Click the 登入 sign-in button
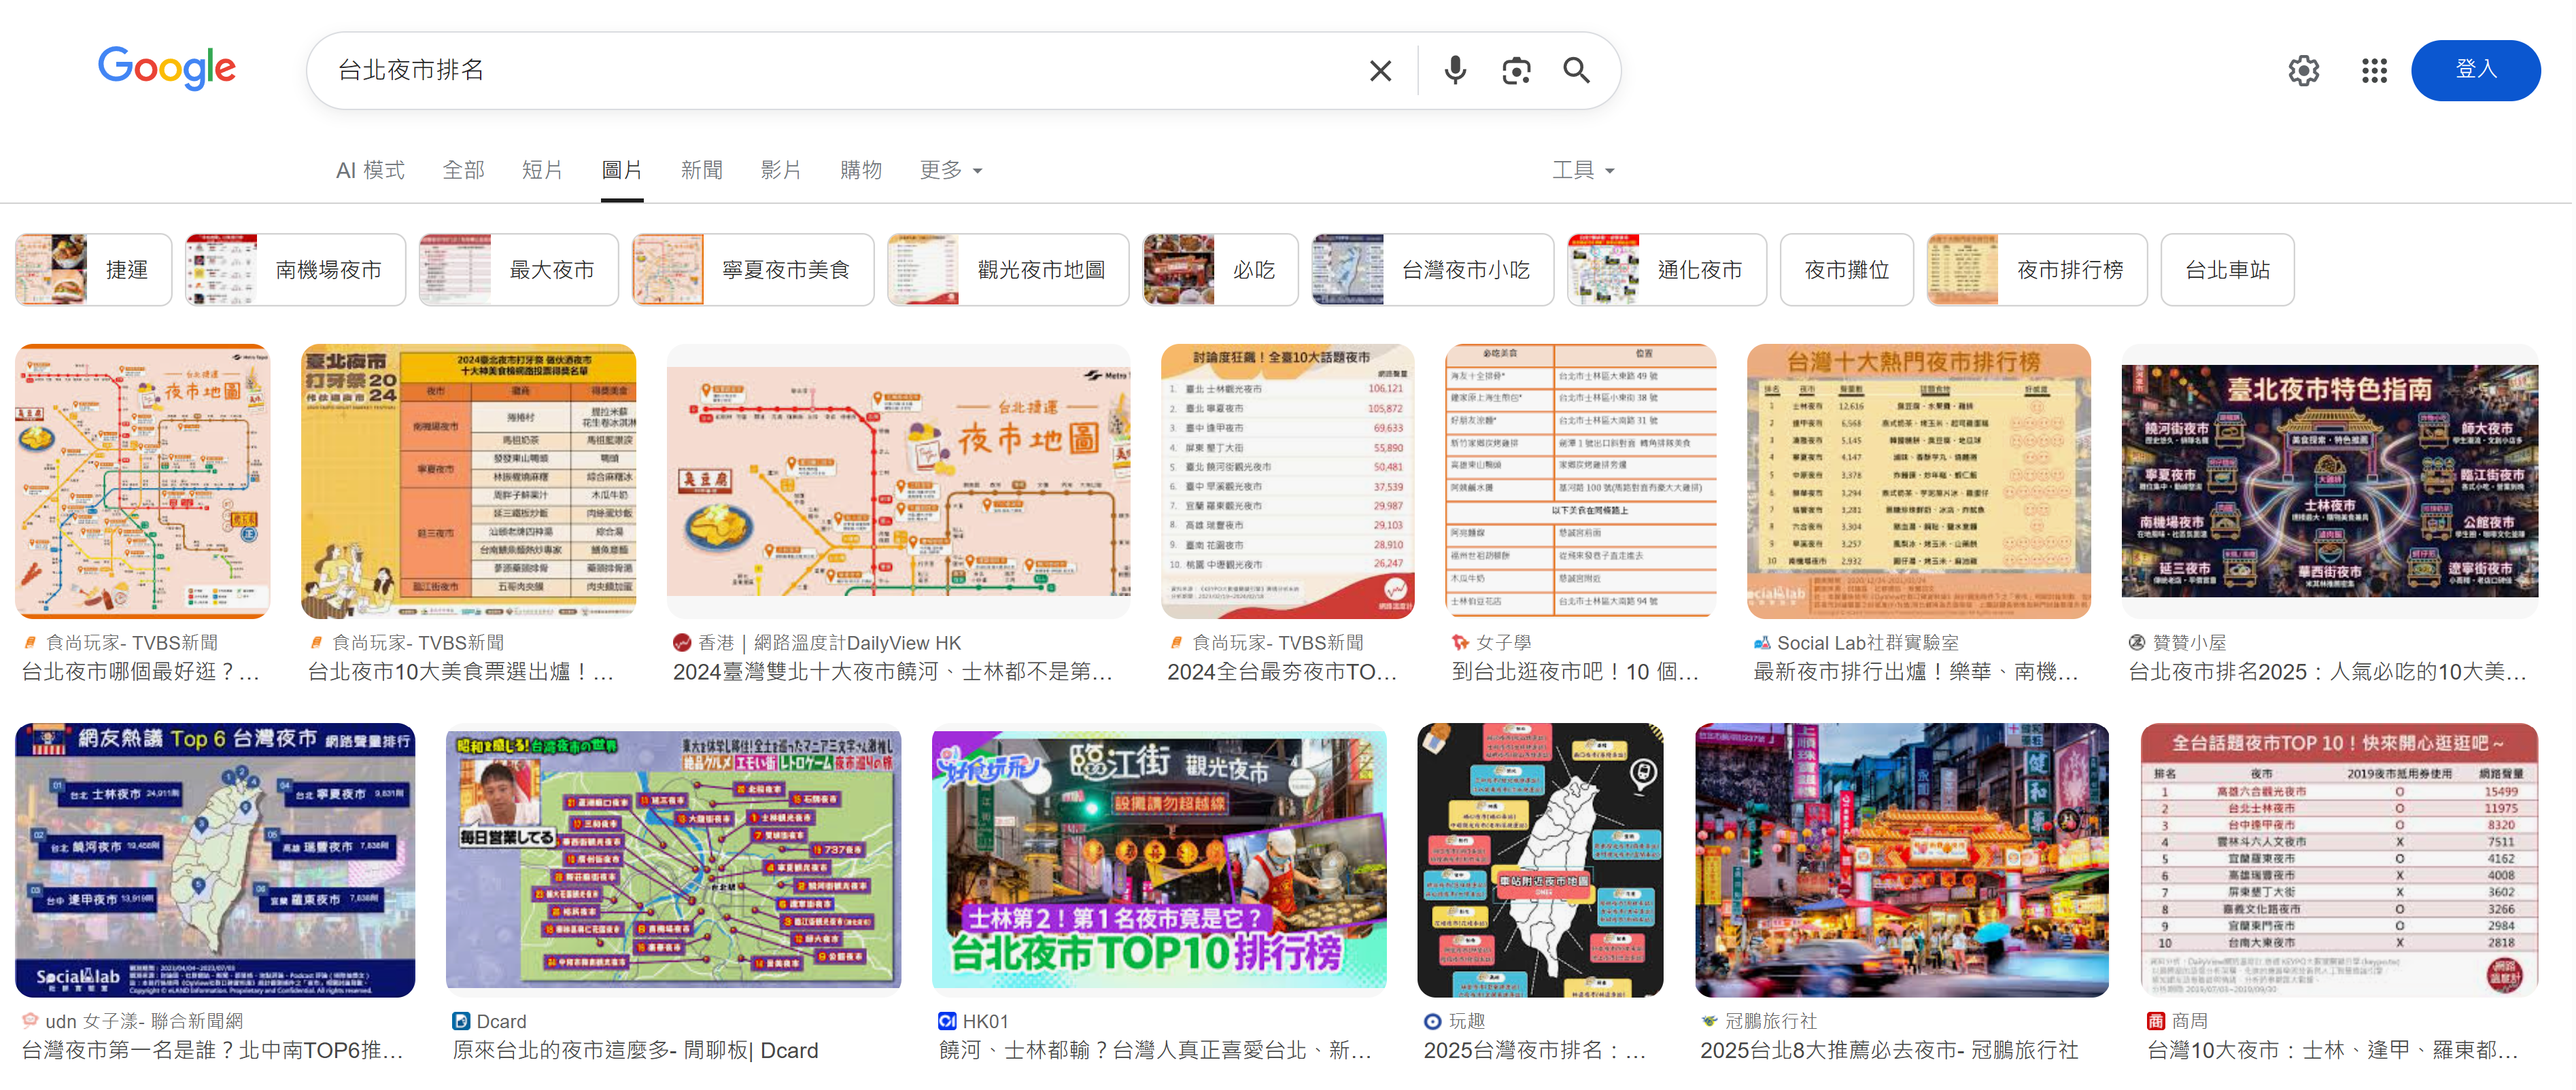The height and width of the screenshot is (1090, 2576). click(2475, 70)
